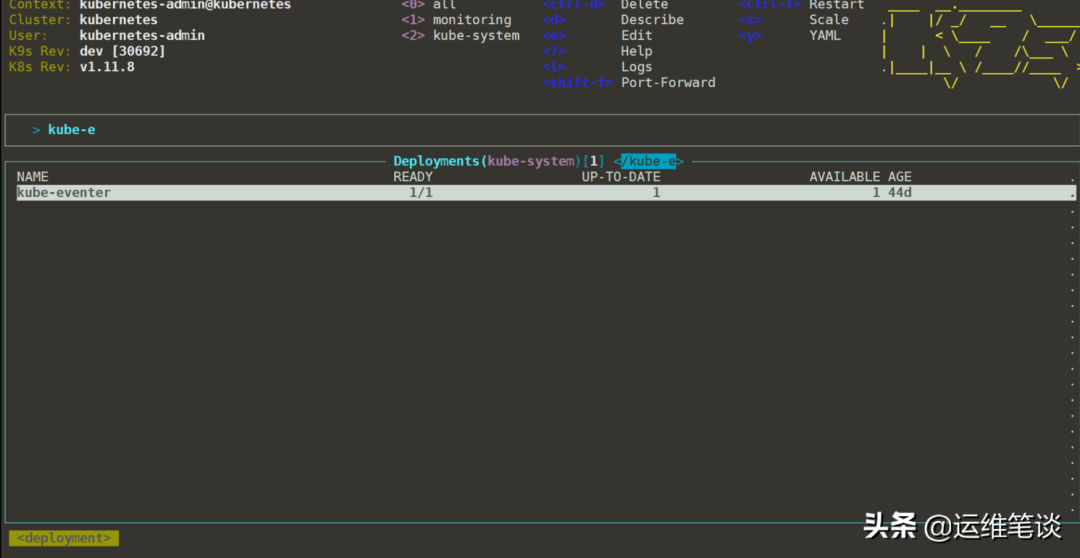Click the Scale command hint

click(x=829, y=20)
